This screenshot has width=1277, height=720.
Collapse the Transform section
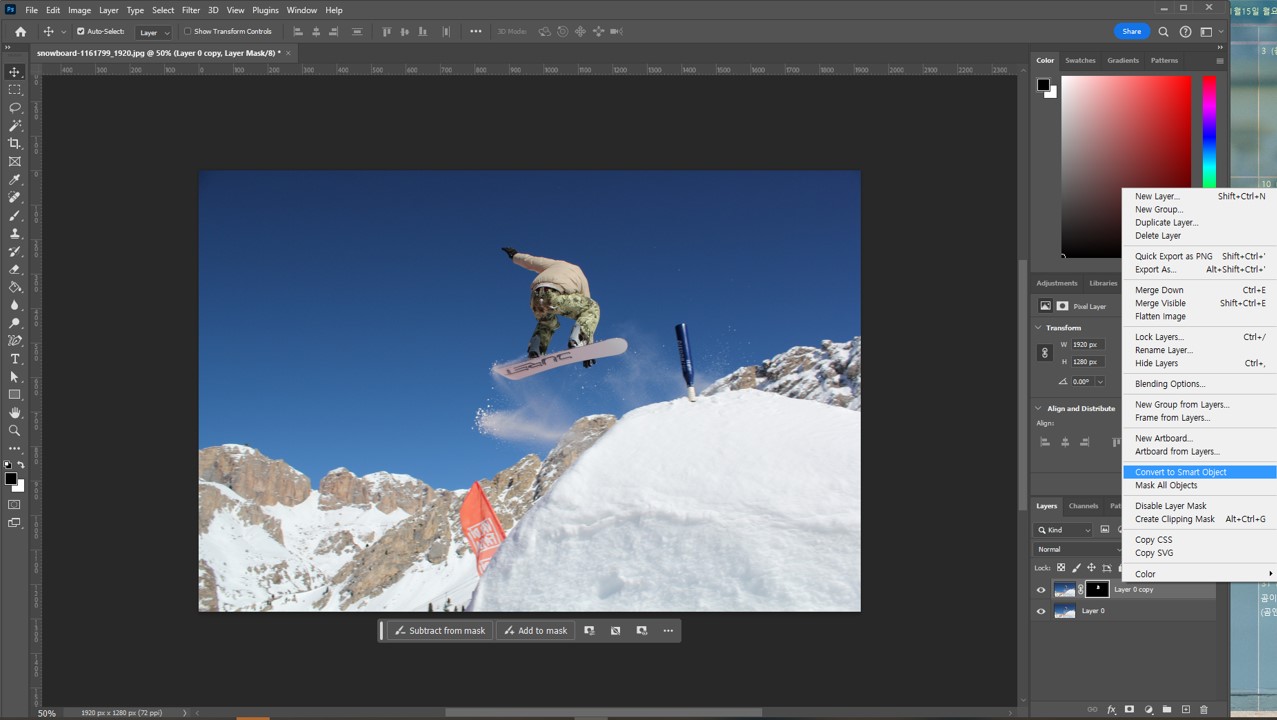point(1038,328)
